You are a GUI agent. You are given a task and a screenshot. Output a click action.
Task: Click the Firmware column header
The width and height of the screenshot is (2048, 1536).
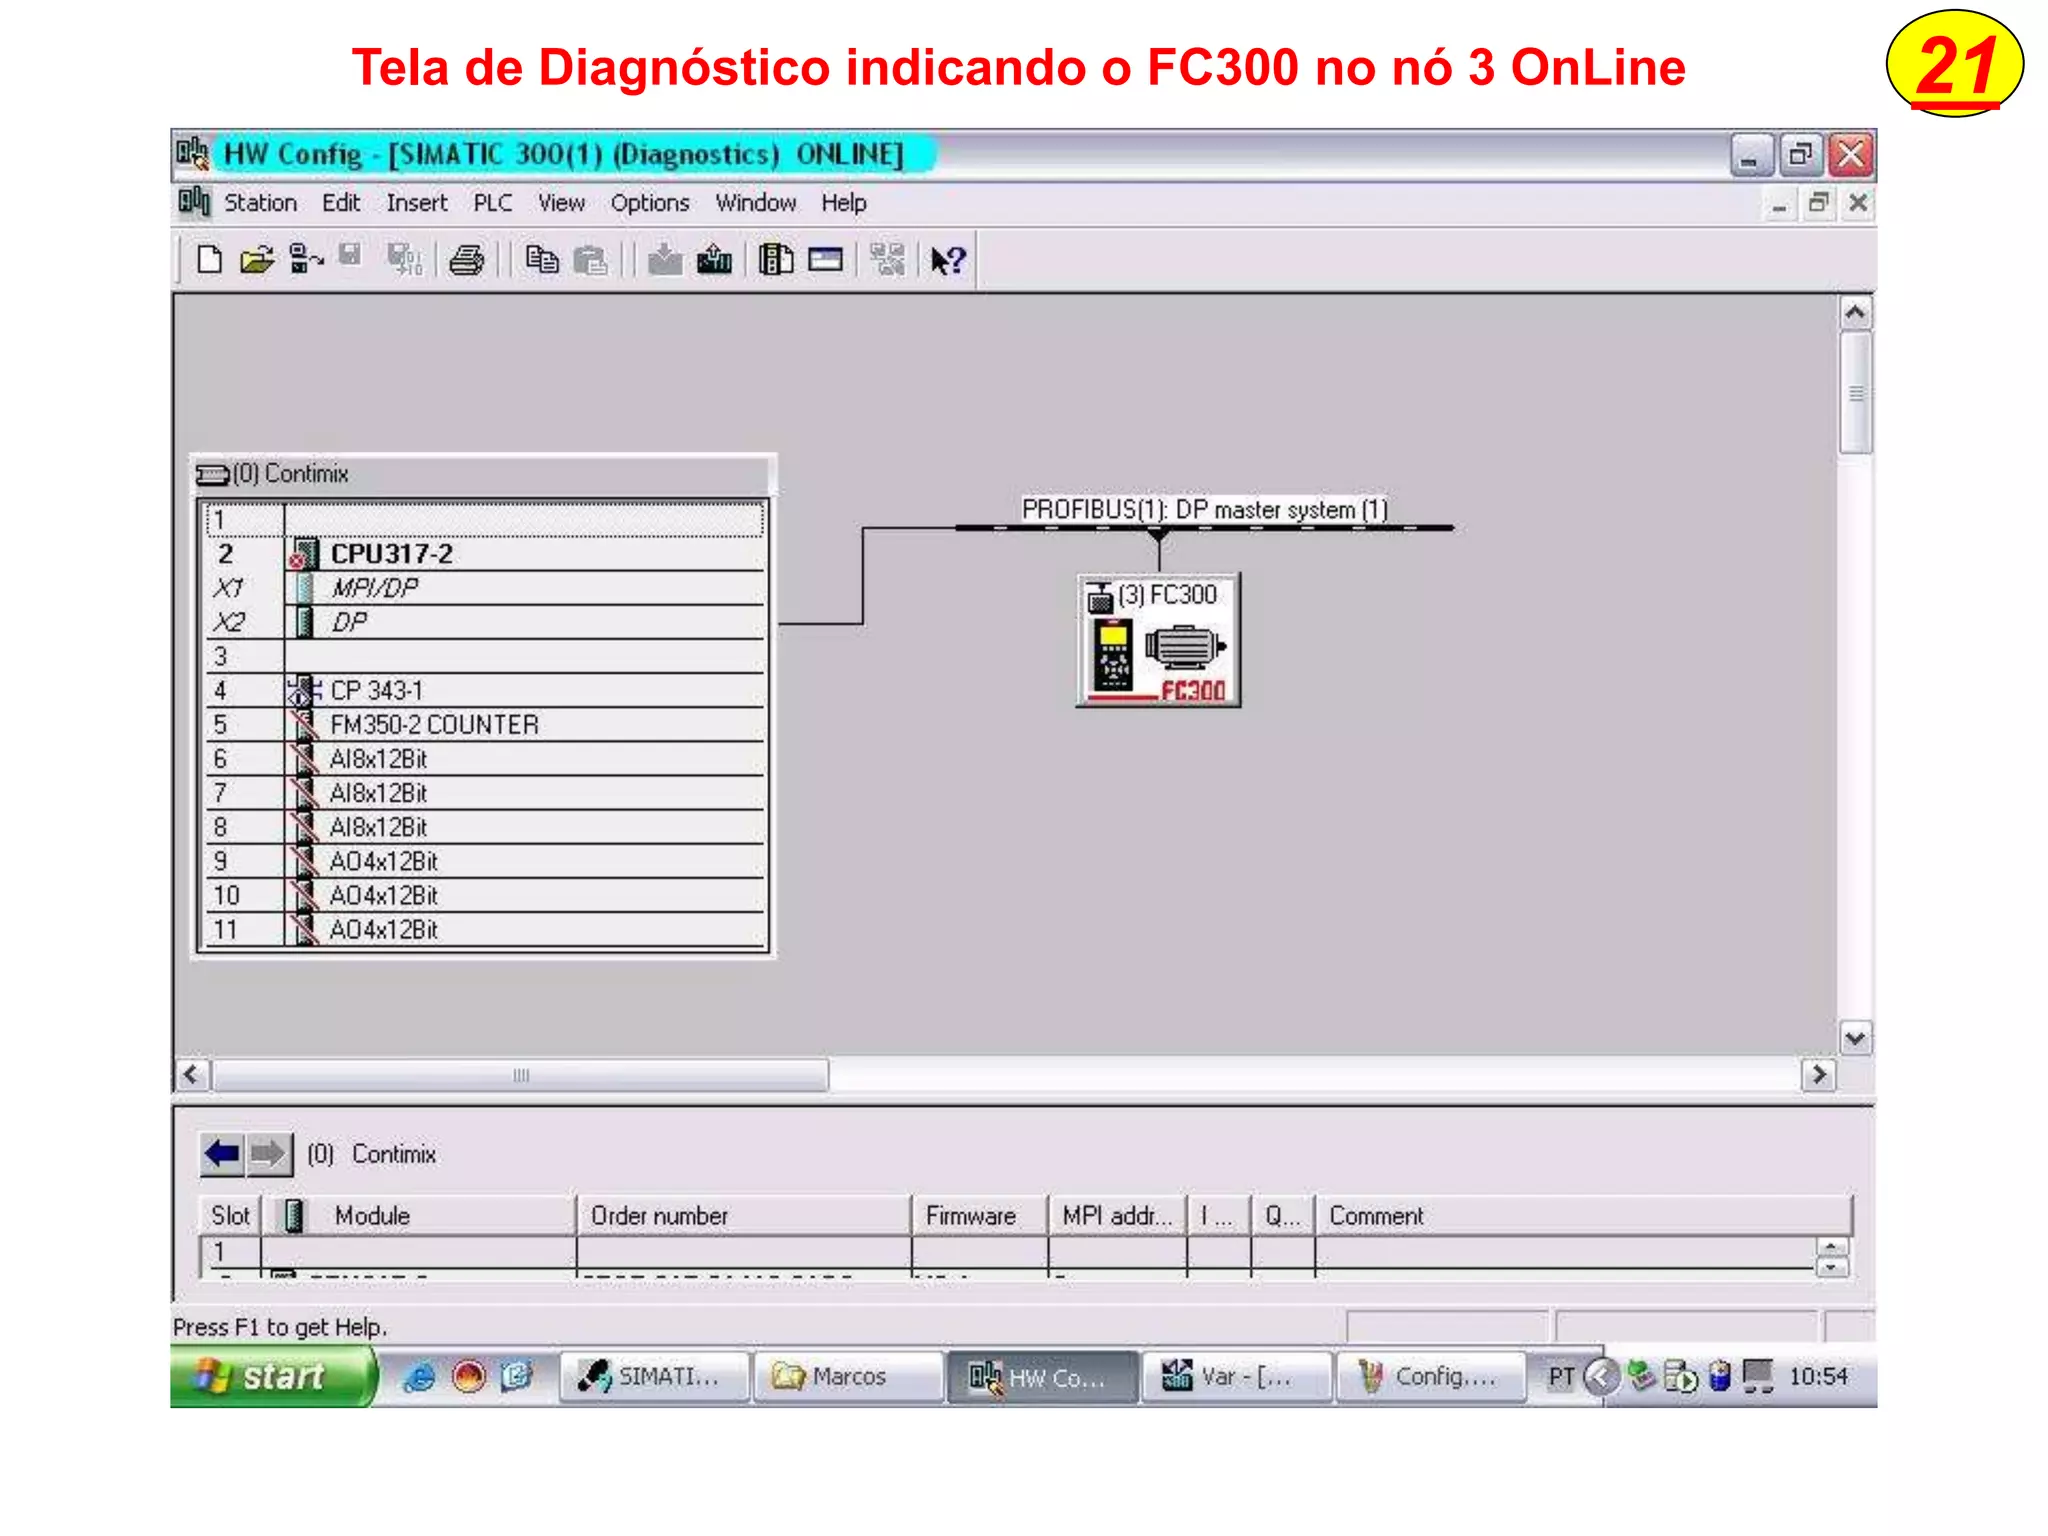[980, 1215]
